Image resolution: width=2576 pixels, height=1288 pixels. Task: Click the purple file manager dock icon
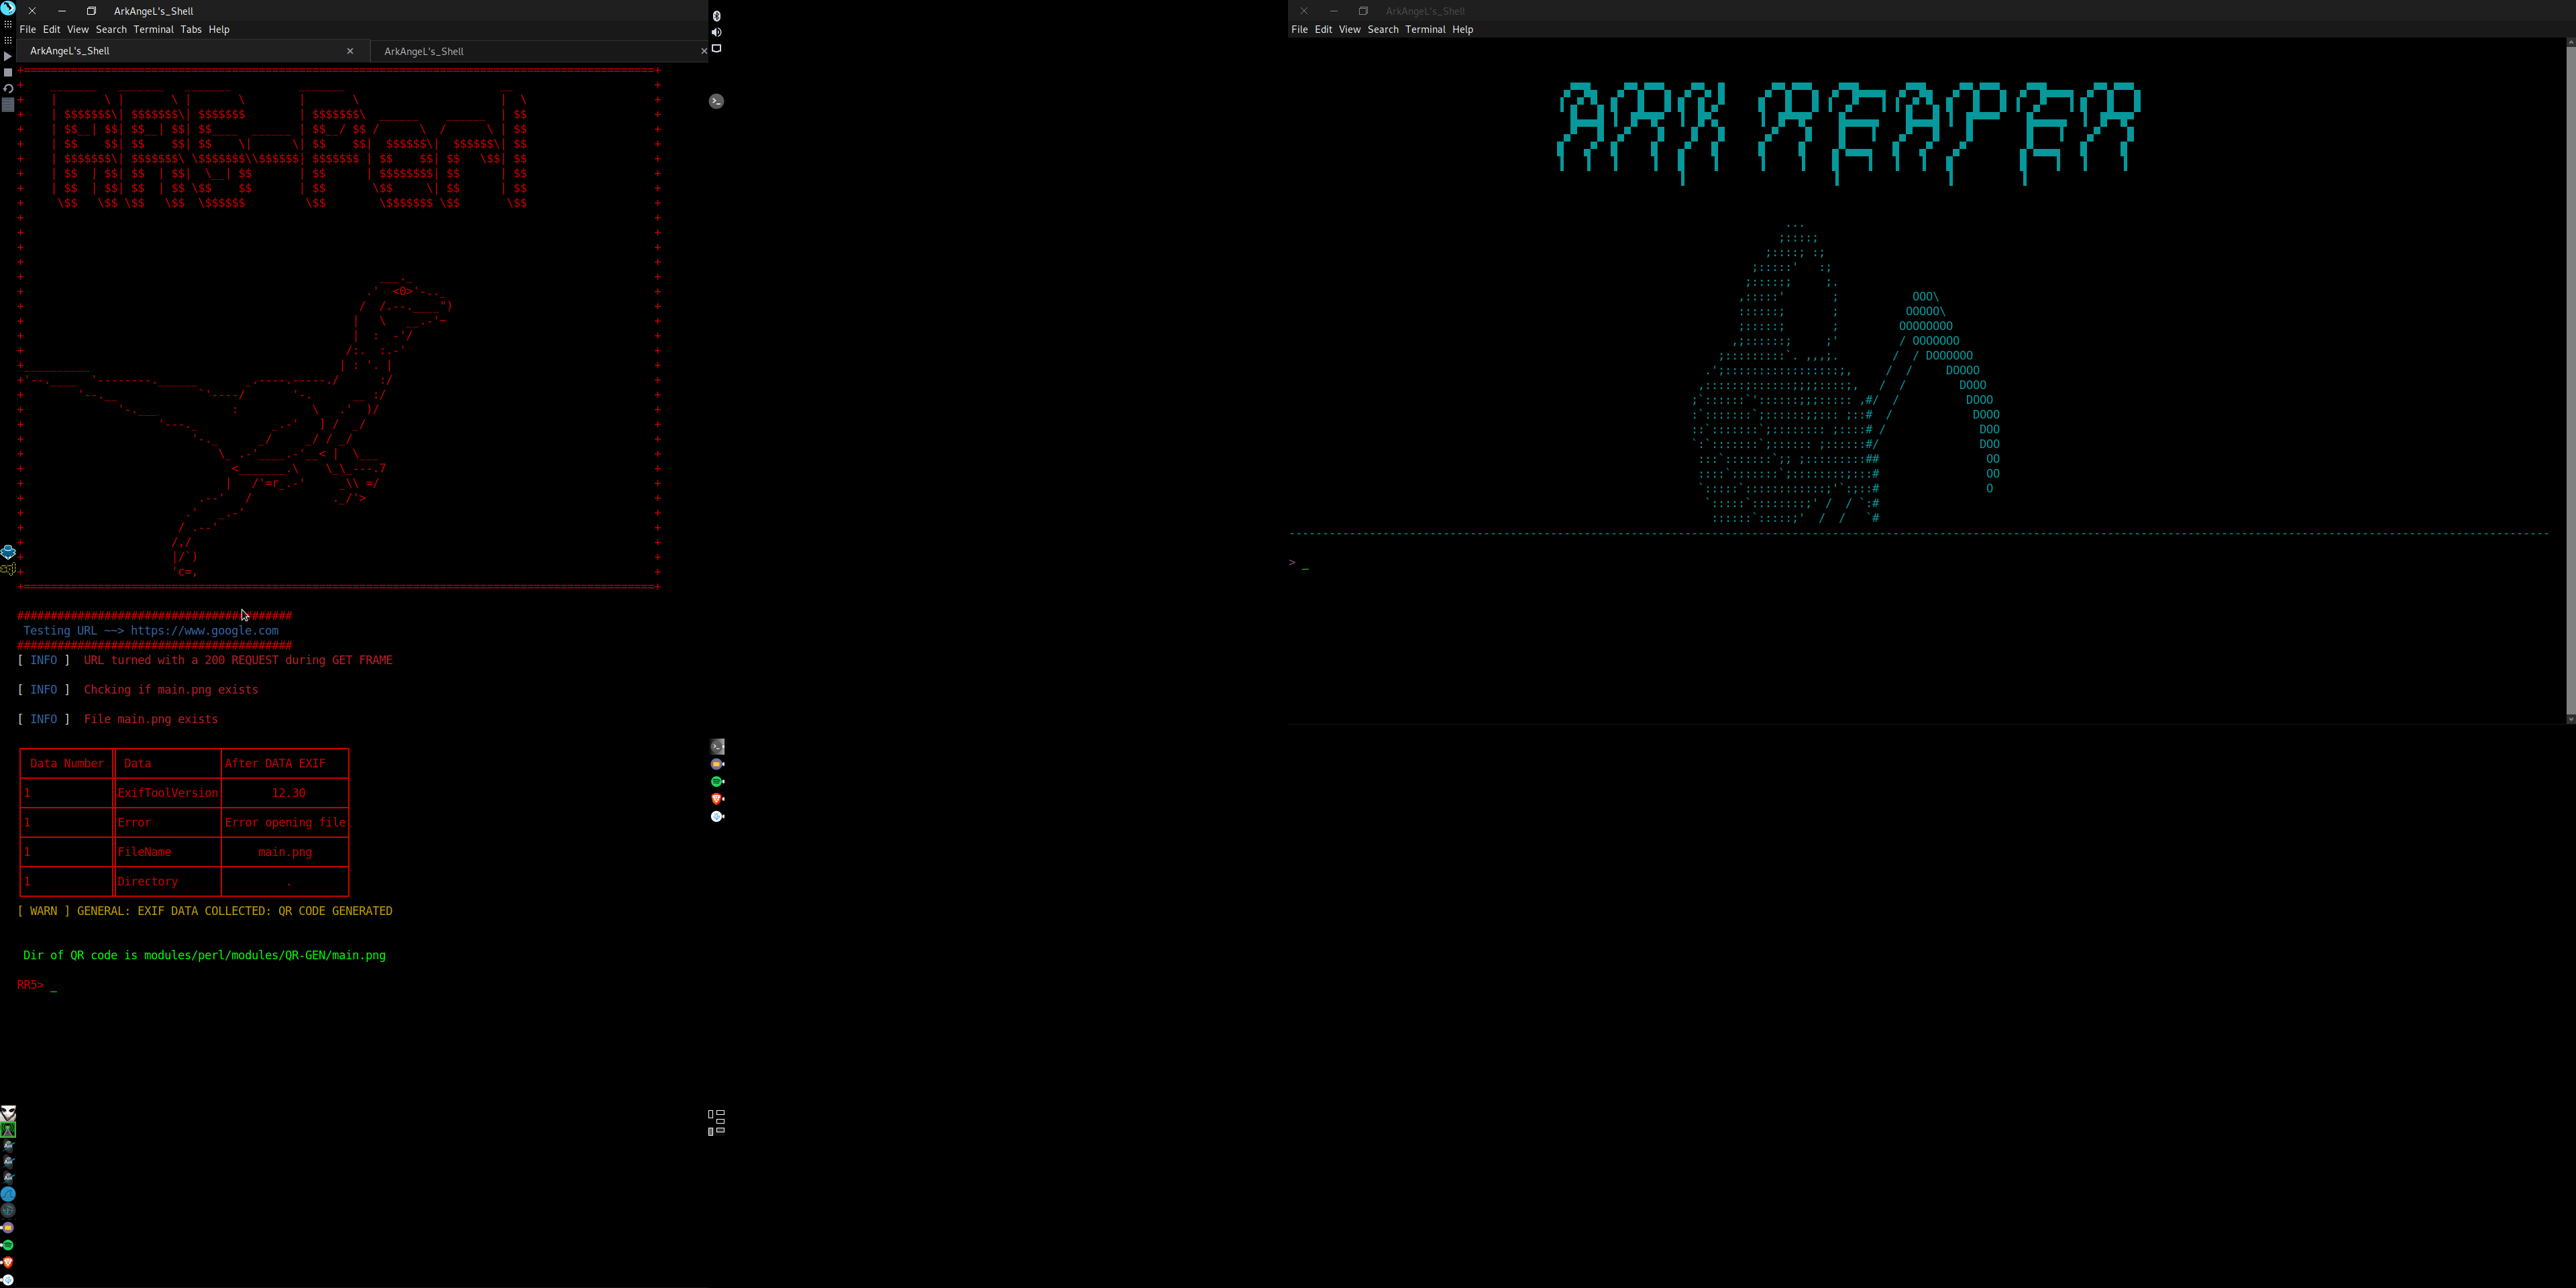click(x=717, y=764)
